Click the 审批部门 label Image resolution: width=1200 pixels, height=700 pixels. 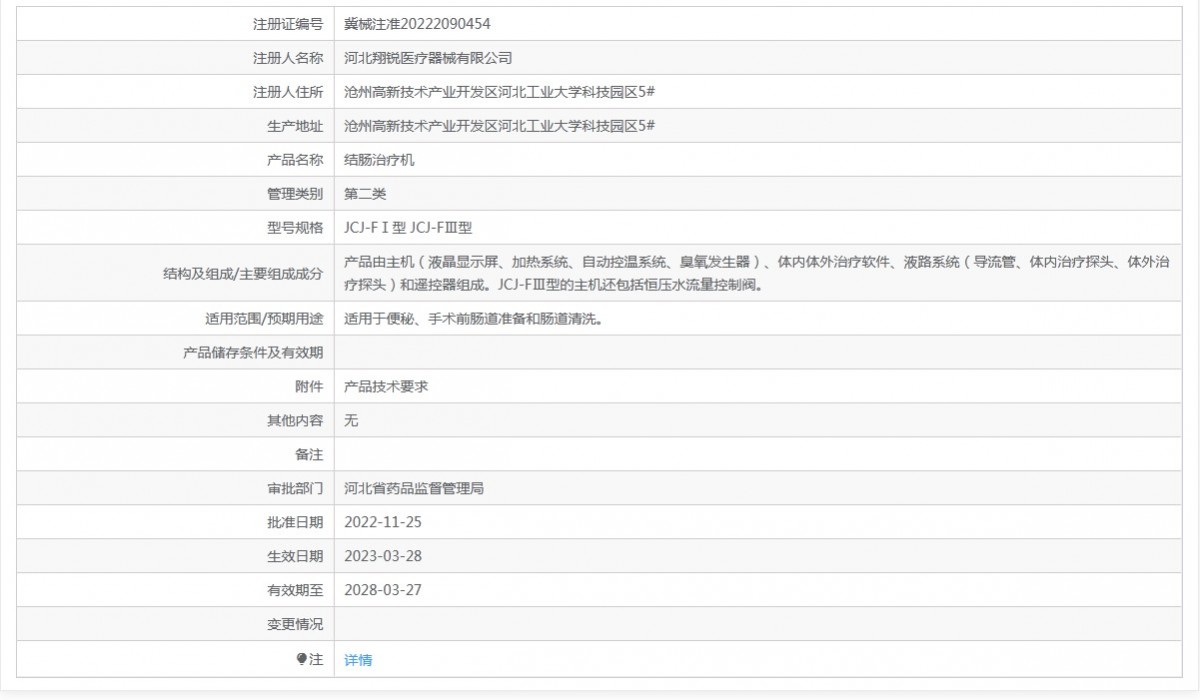(x=296, y=489)
